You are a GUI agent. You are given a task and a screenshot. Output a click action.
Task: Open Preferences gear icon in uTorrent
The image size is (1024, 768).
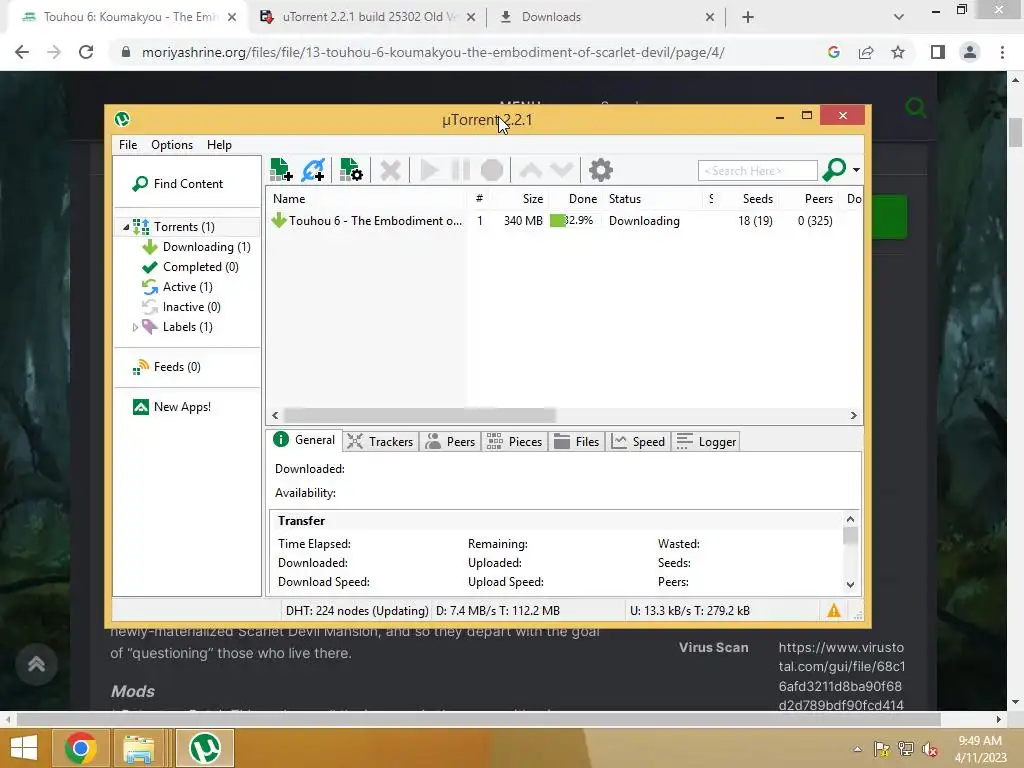click(601, 170)
